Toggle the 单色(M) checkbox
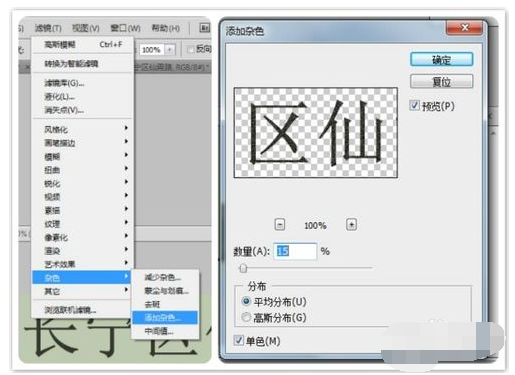This screenshot has width=515, height=375. (239, 340)
